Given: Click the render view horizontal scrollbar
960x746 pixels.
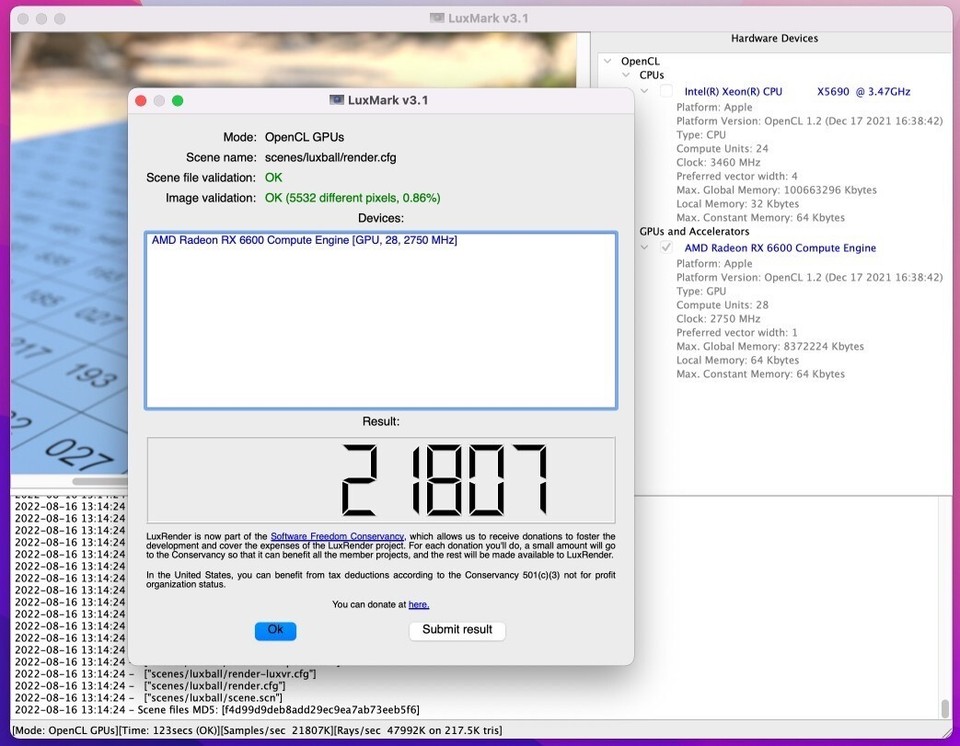Looking at the screenshot, I should (100, 481).
